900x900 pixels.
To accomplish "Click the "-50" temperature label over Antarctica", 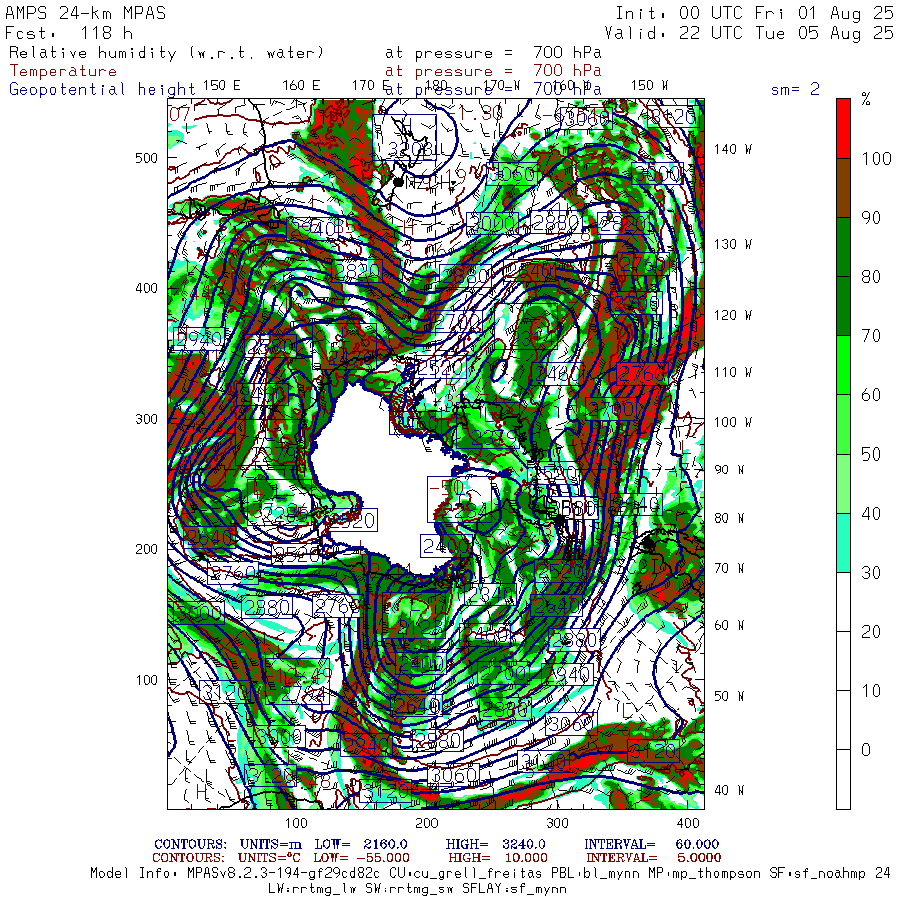I will coord(447,487).
